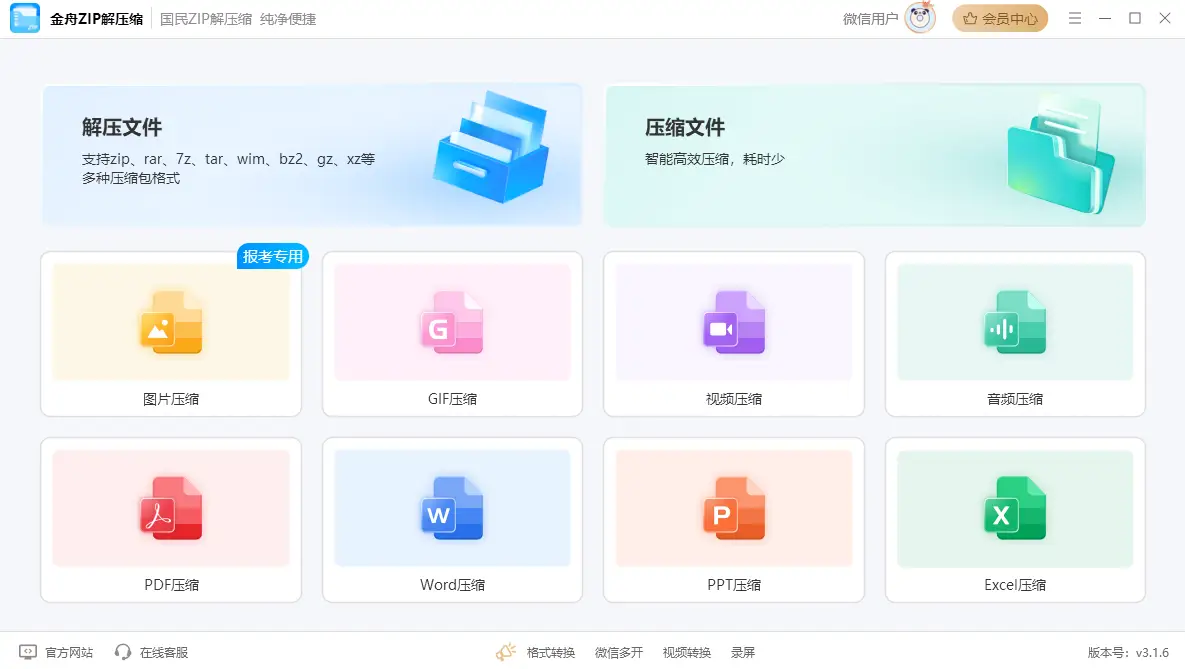Choose the Excel compression icon

[1015, 507]
